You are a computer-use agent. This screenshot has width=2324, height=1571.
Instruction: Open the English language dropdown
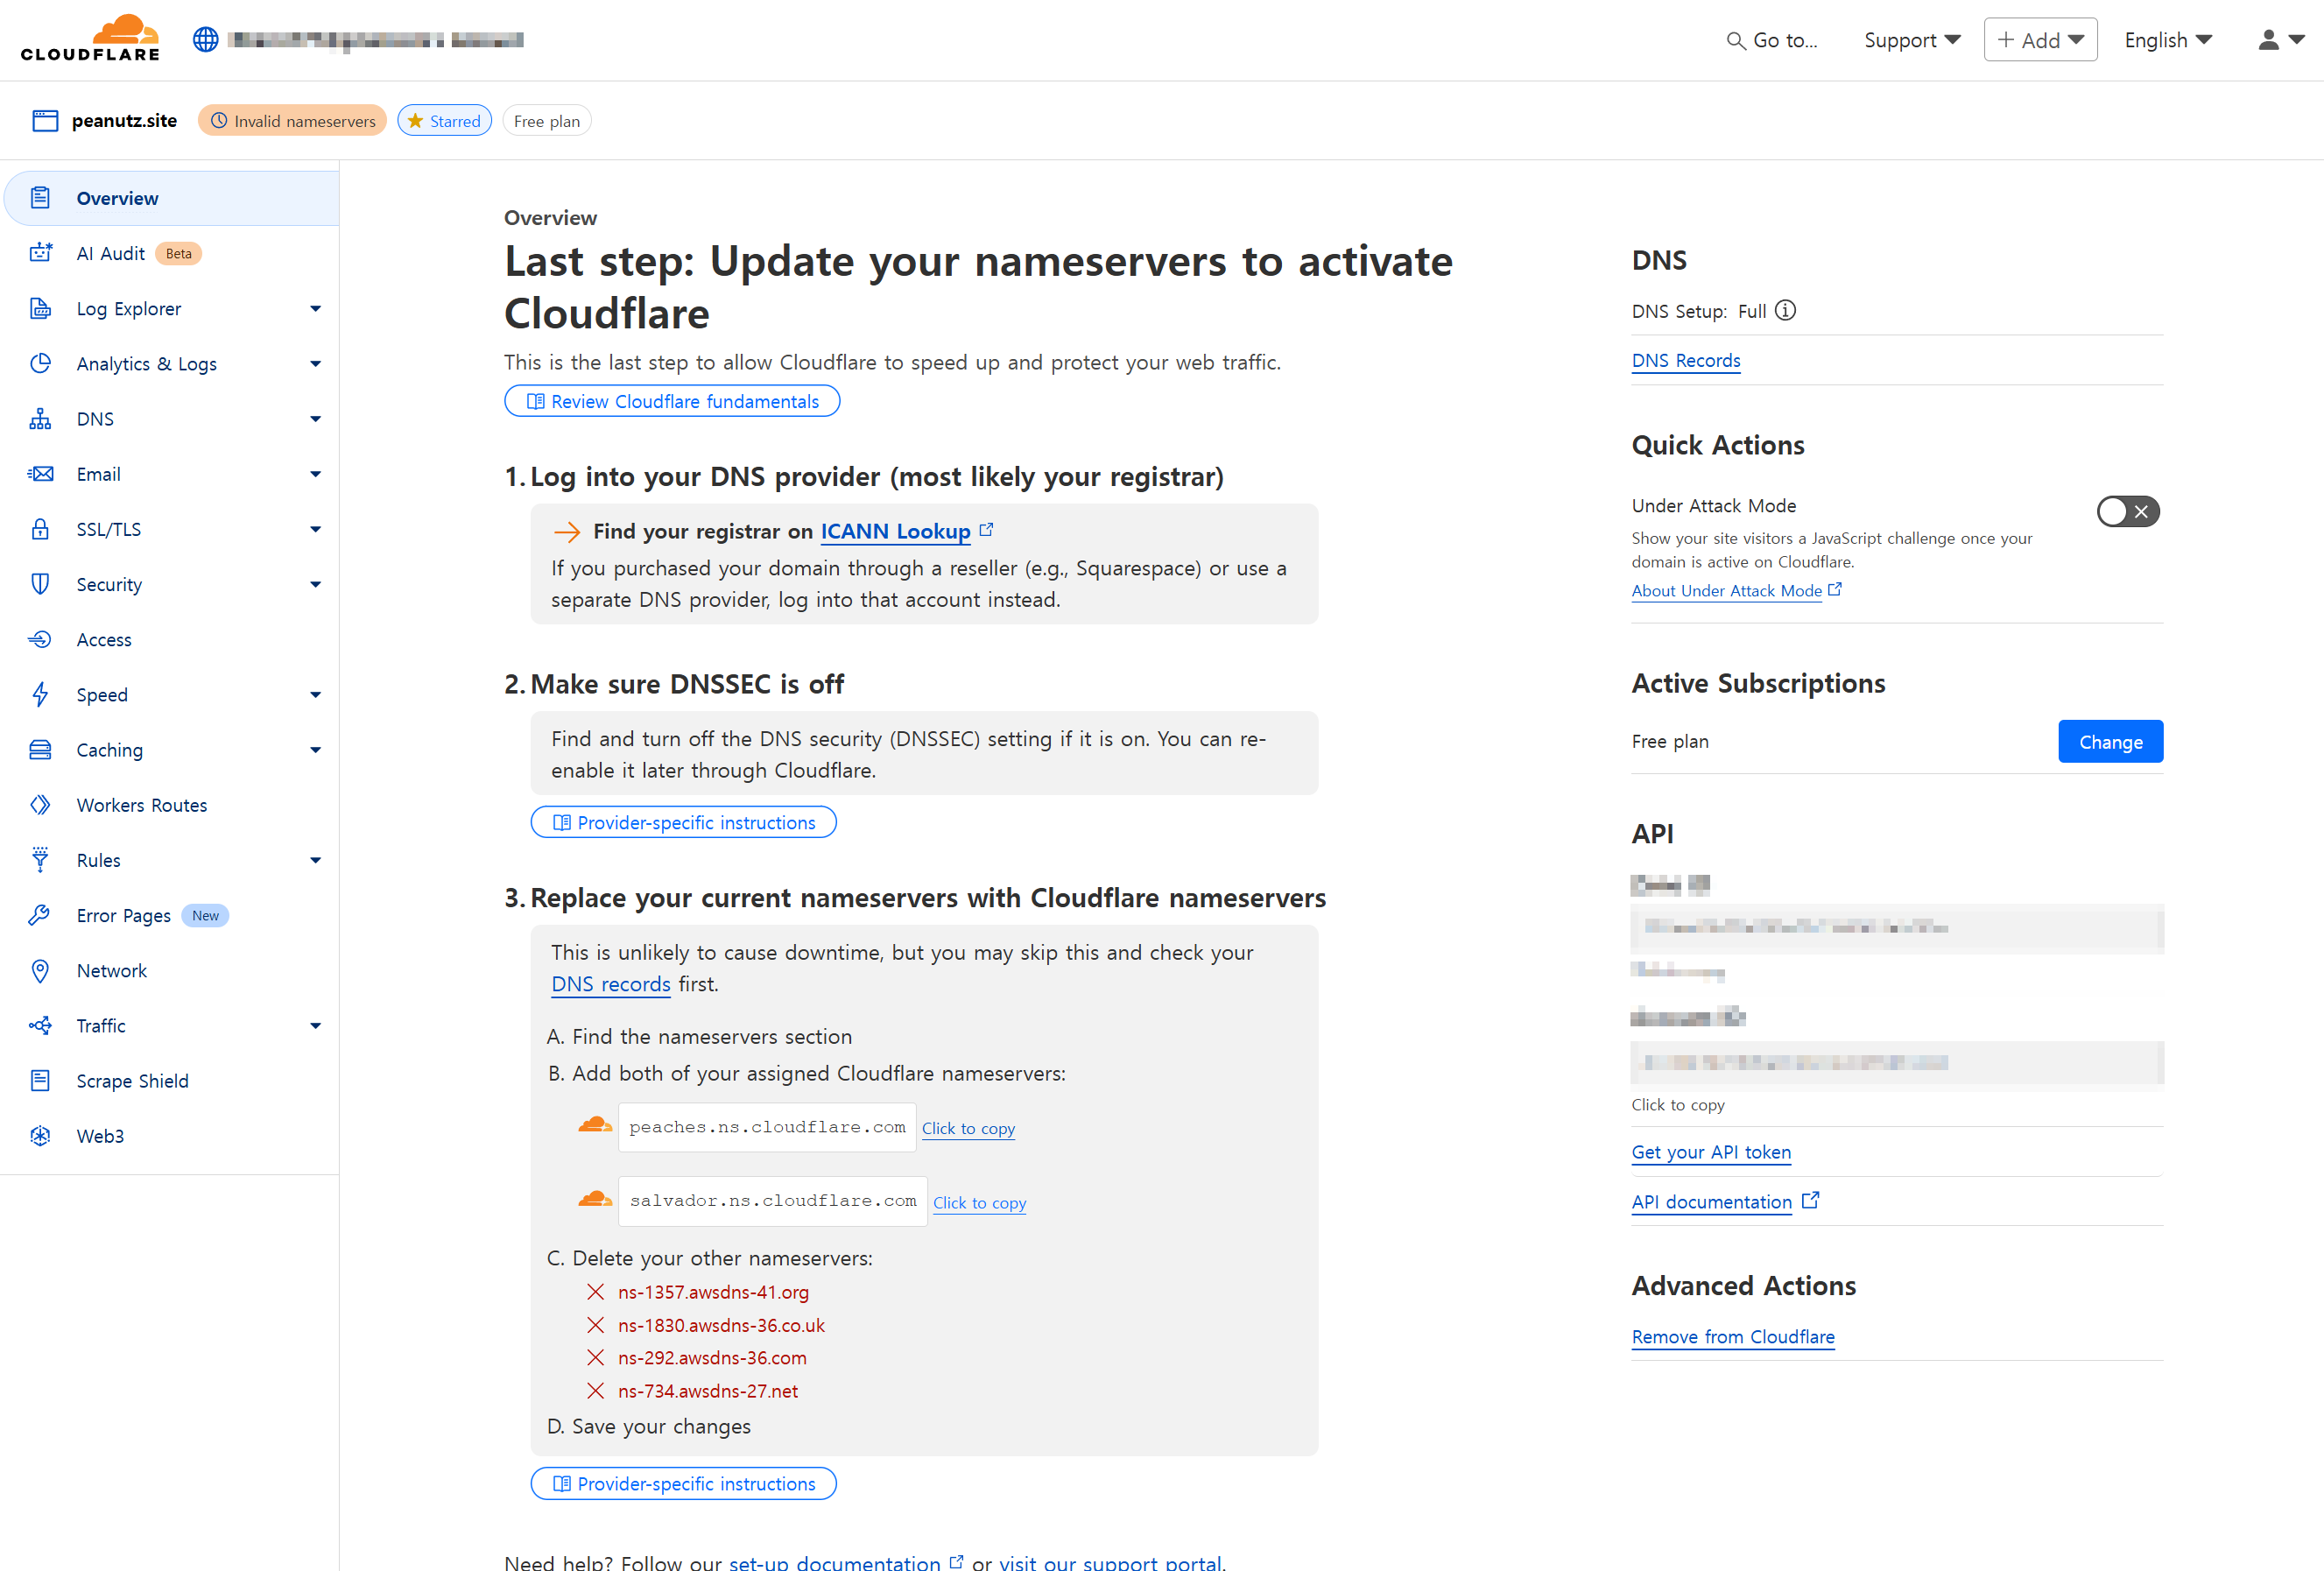point(2167,40)
